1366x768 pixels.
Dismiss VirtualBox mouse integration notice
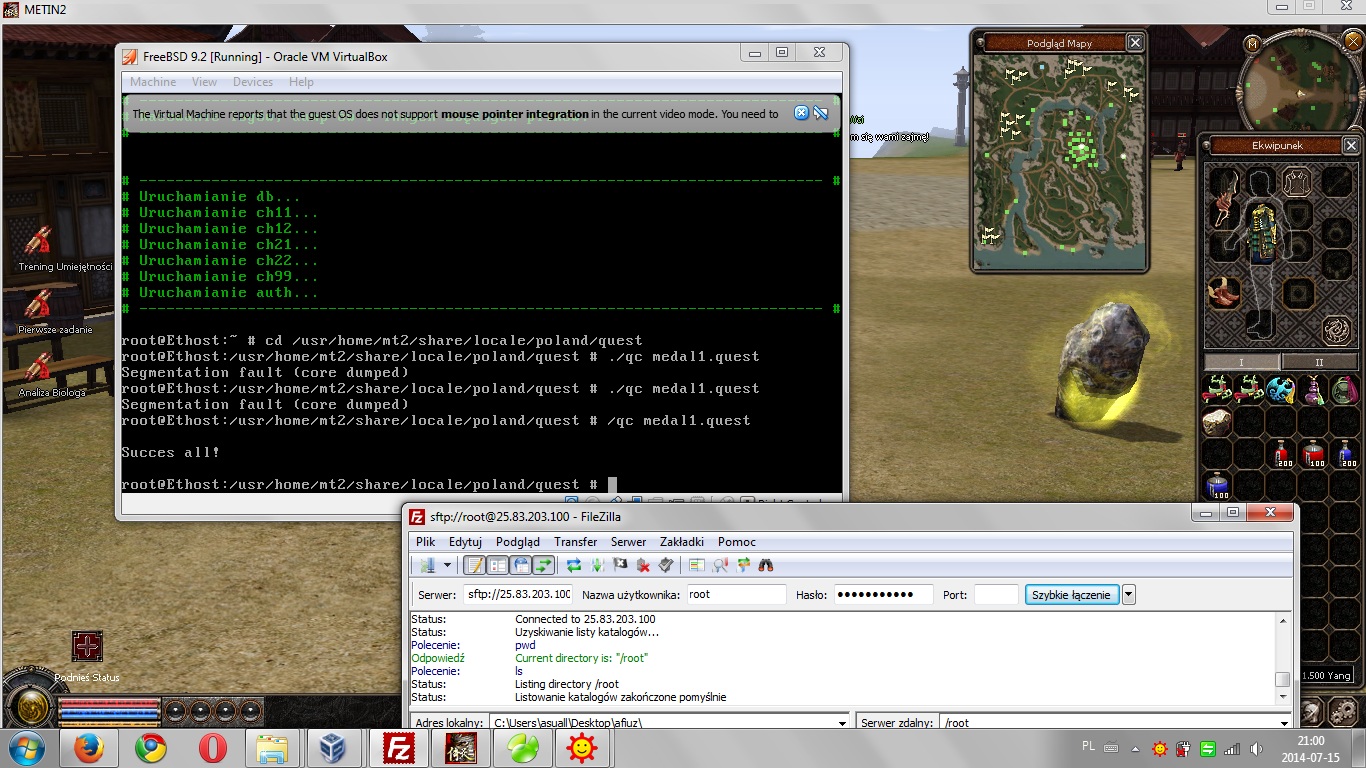801,113
